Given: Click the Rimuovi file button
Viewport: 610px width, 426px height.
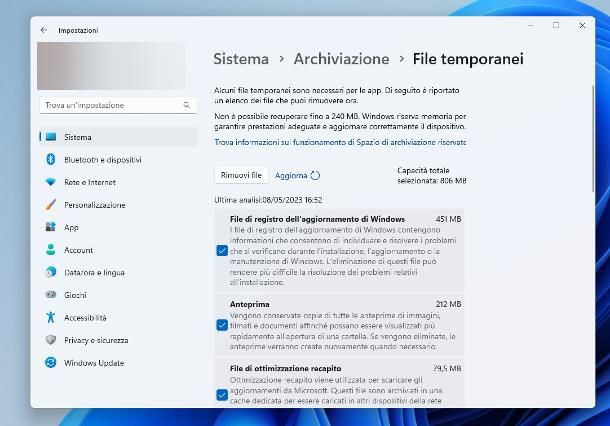Looking at the screenshot, I should point(241,175).
